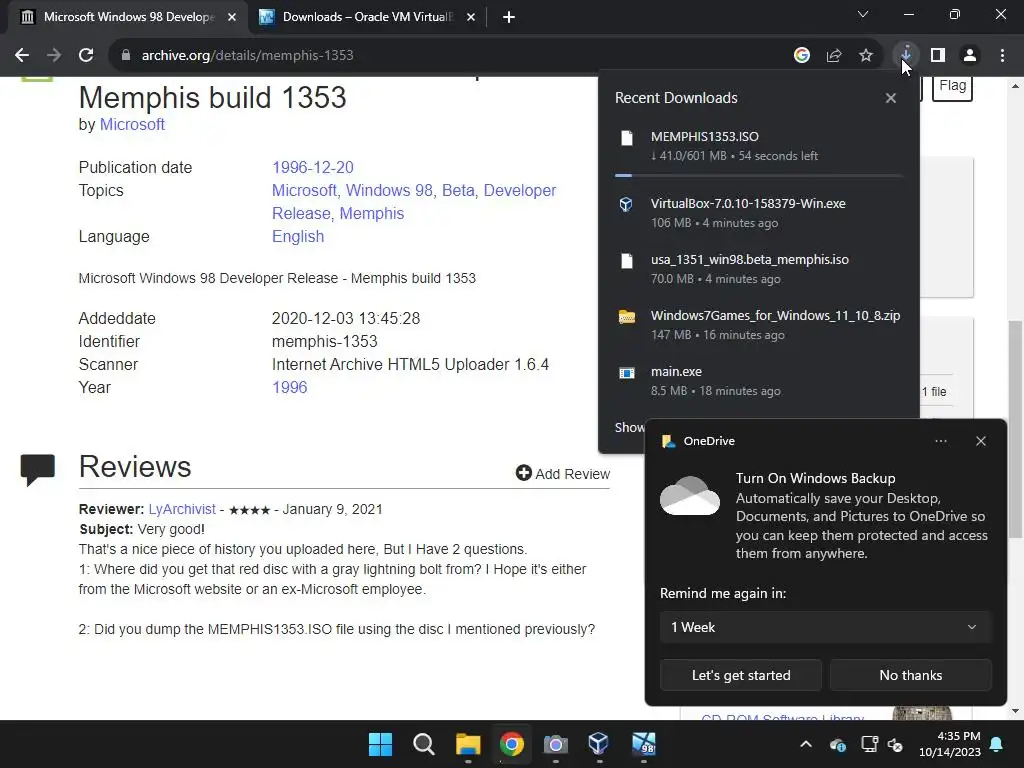Click the page vertical scrollbar thumb
Viewport: 1024px width, 768px height.
[1015, 429]
